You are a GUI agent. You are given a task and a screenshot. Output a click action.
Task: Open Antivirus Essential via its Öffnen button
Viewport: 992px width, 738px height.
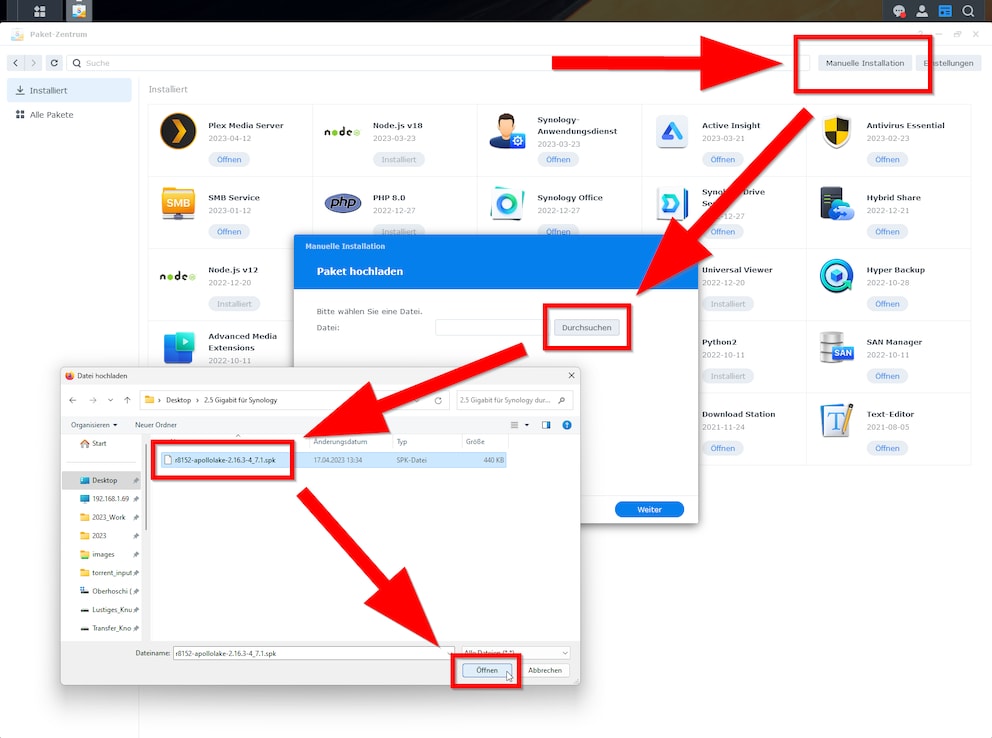887,159
